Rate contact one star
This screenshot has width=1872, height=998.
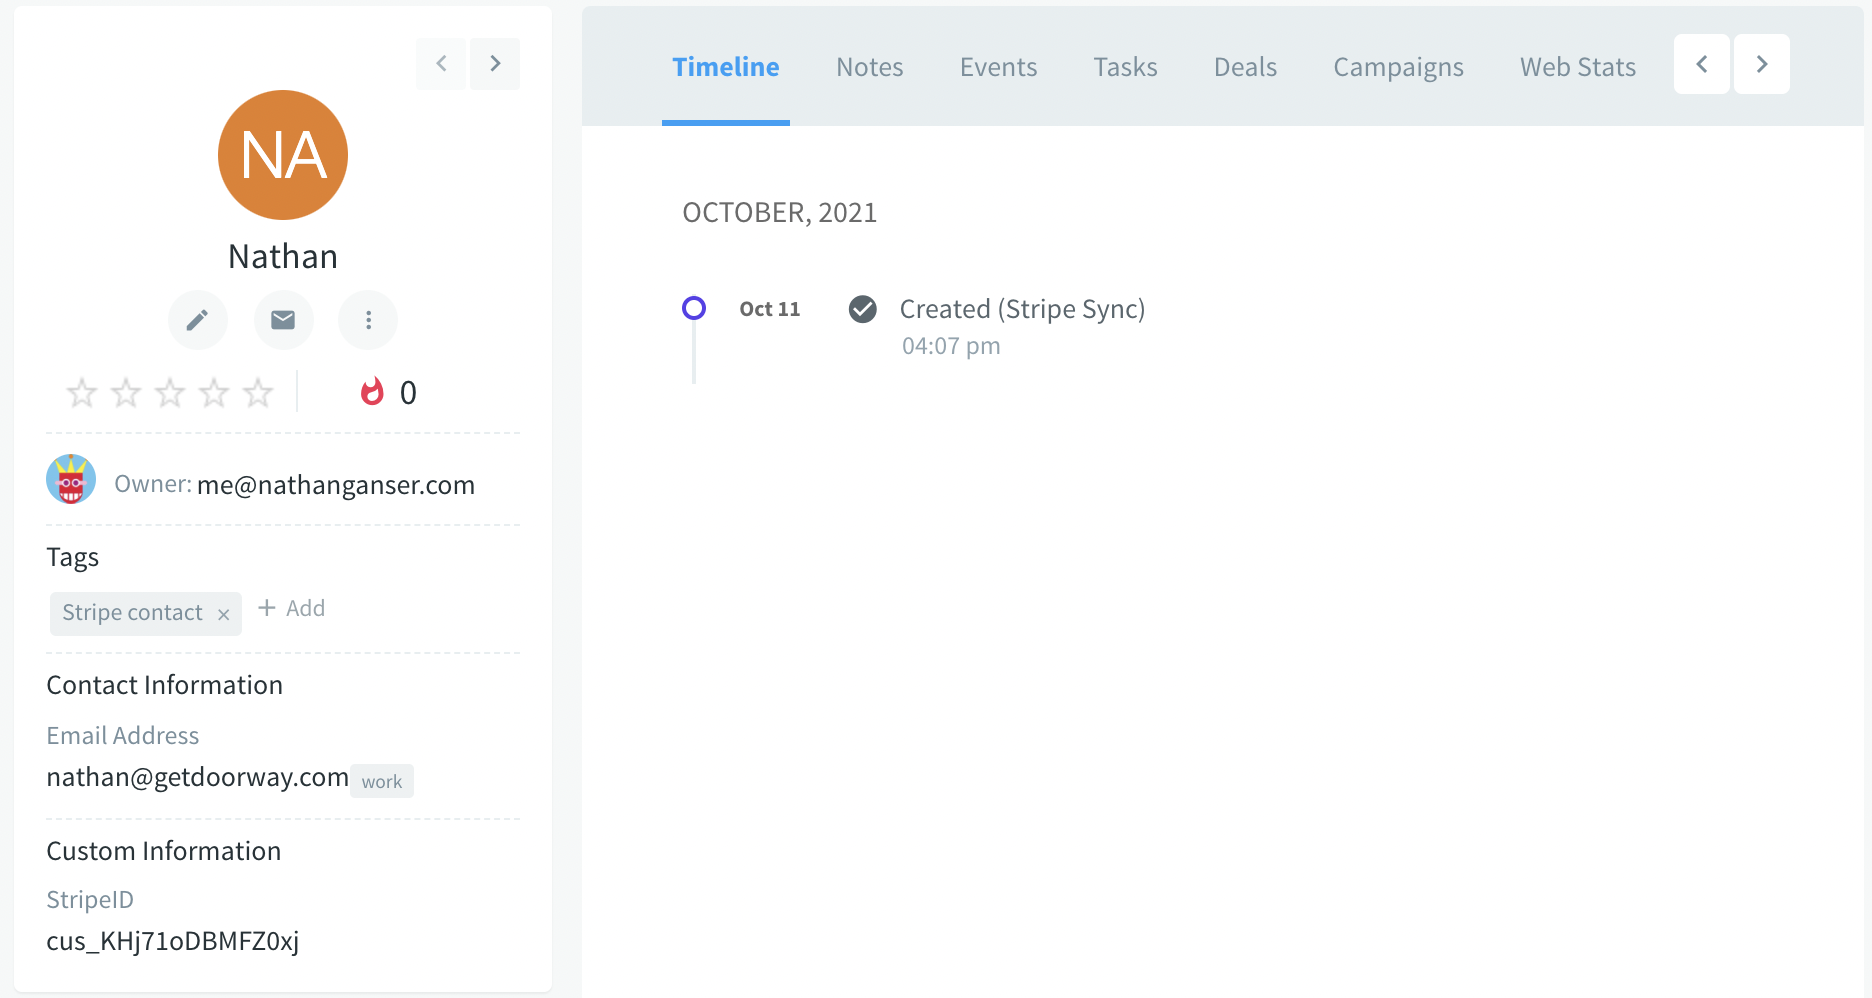[82, 393]
